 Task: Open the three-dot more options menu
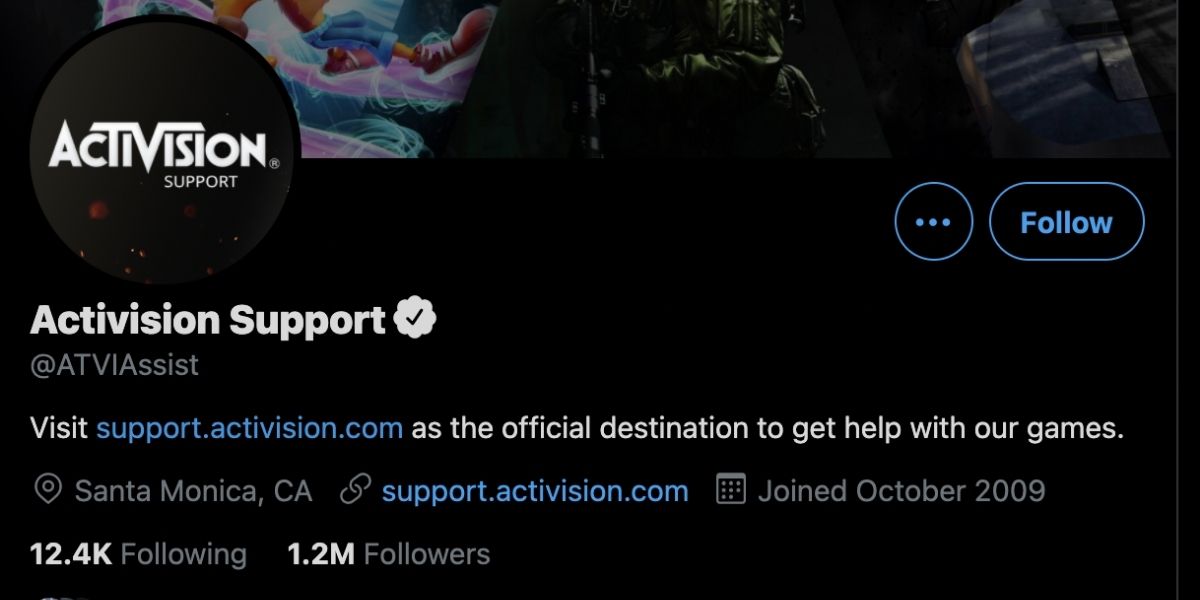[933, 222]
